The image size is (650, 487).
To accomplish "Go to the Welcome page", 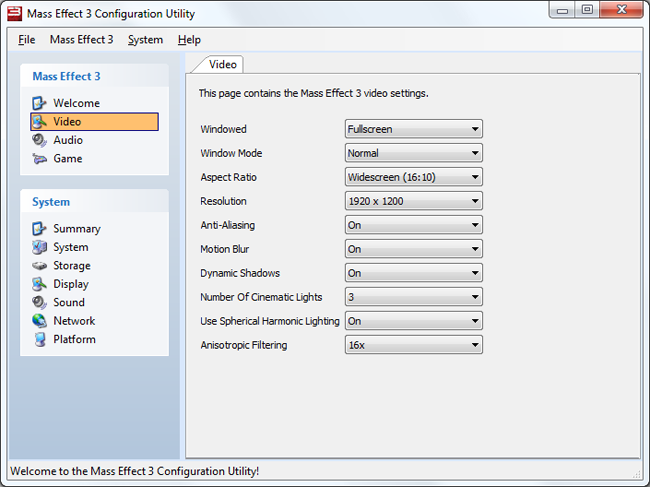I will pos(76,103).
